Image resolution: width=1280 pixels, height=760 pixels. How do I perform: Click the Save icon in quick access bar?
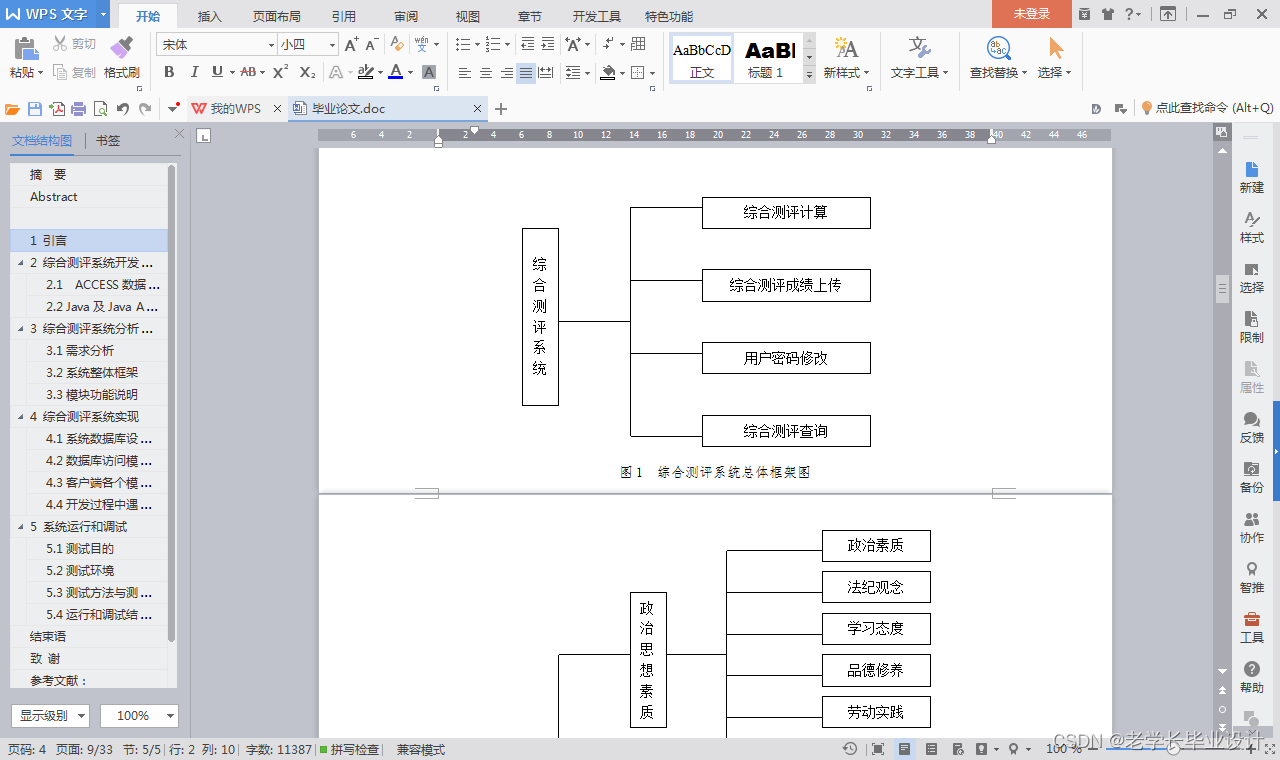tap(36, 108)
